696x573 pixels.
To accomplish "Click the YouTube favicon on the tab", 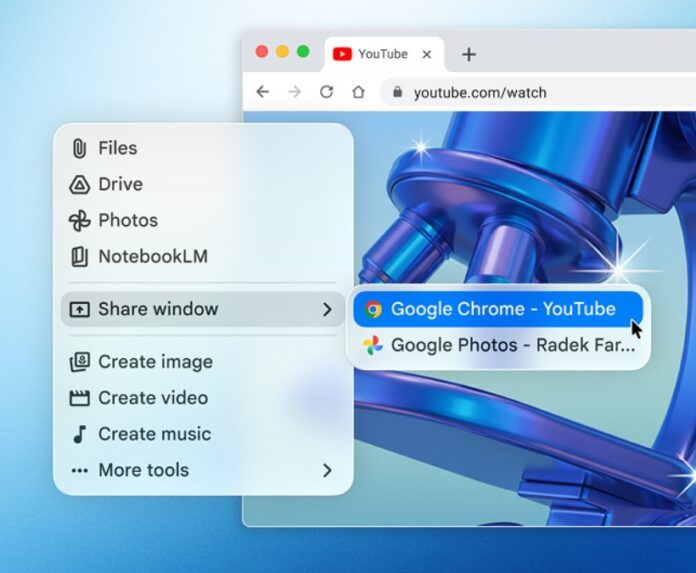I will (342, 54).
